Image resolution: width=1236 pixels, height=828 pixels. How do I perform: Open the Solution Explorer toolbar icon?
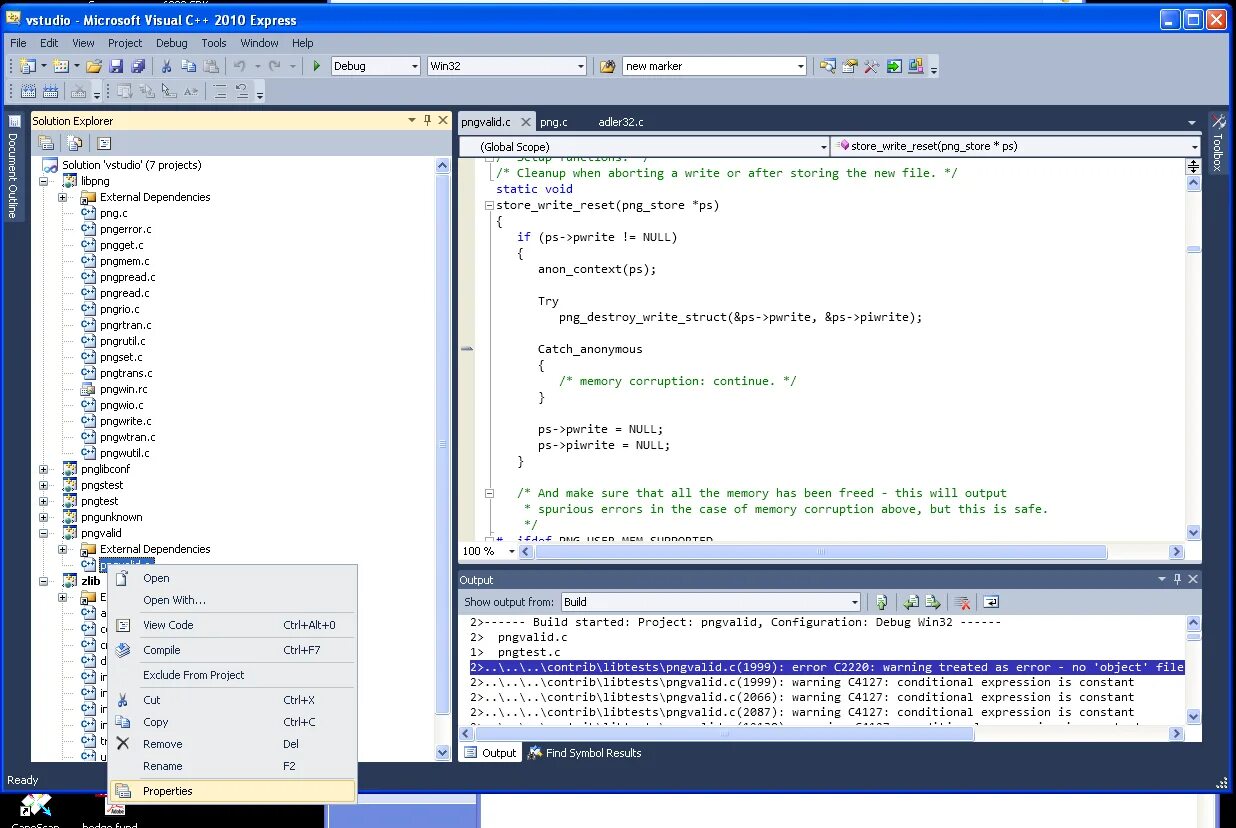827,66
